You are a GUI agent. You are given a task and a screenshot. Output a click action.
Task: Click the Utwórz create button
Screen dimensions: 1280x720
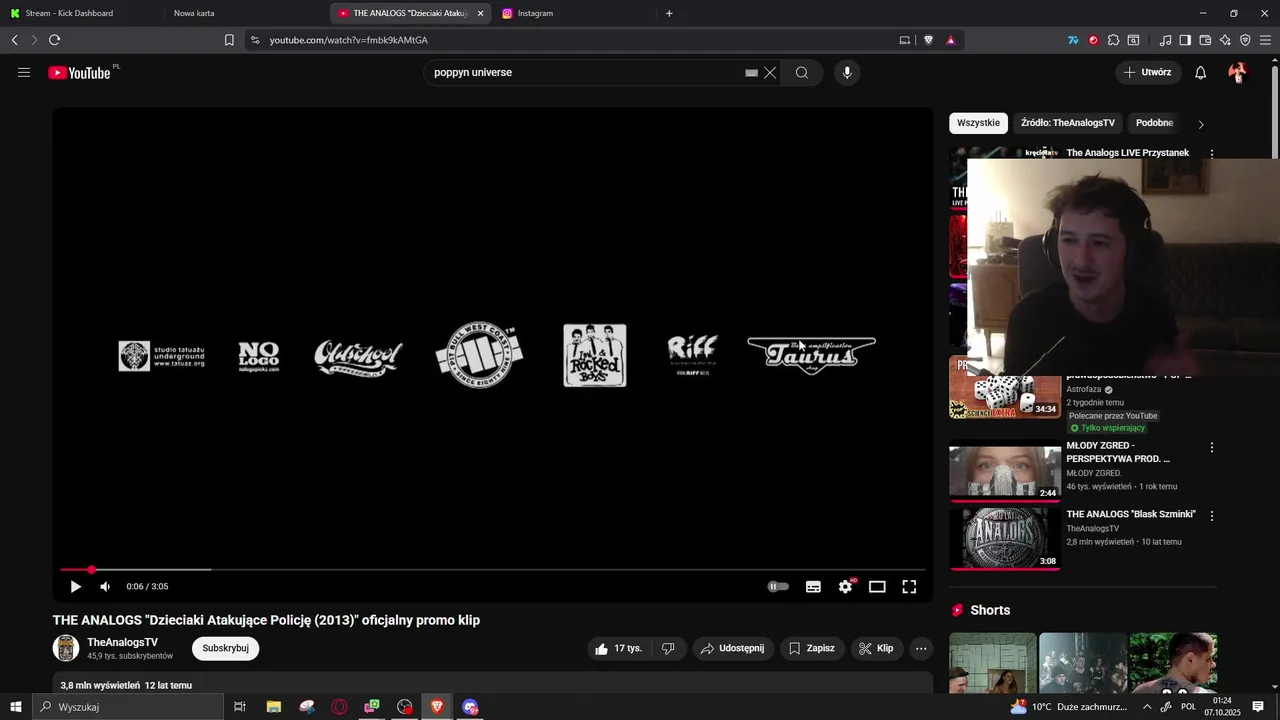(1148, 72)
